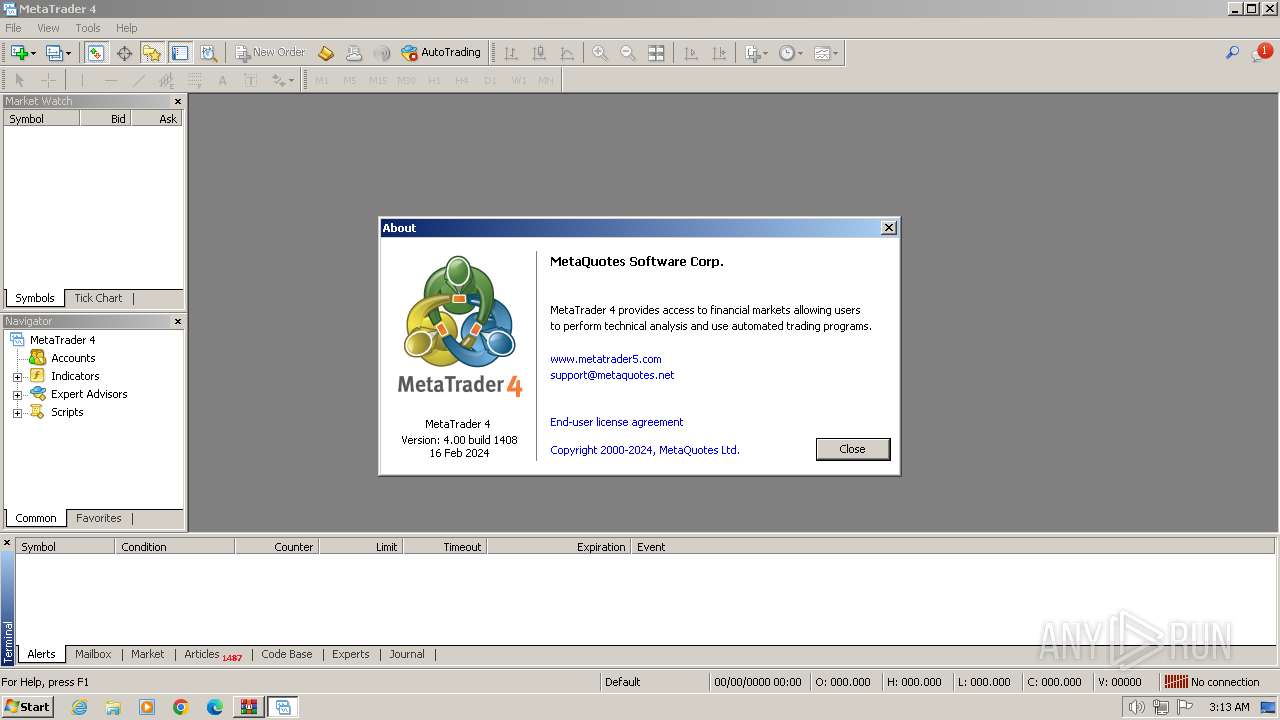Open the Data Window crosshair icon

(x=124, y=53)
